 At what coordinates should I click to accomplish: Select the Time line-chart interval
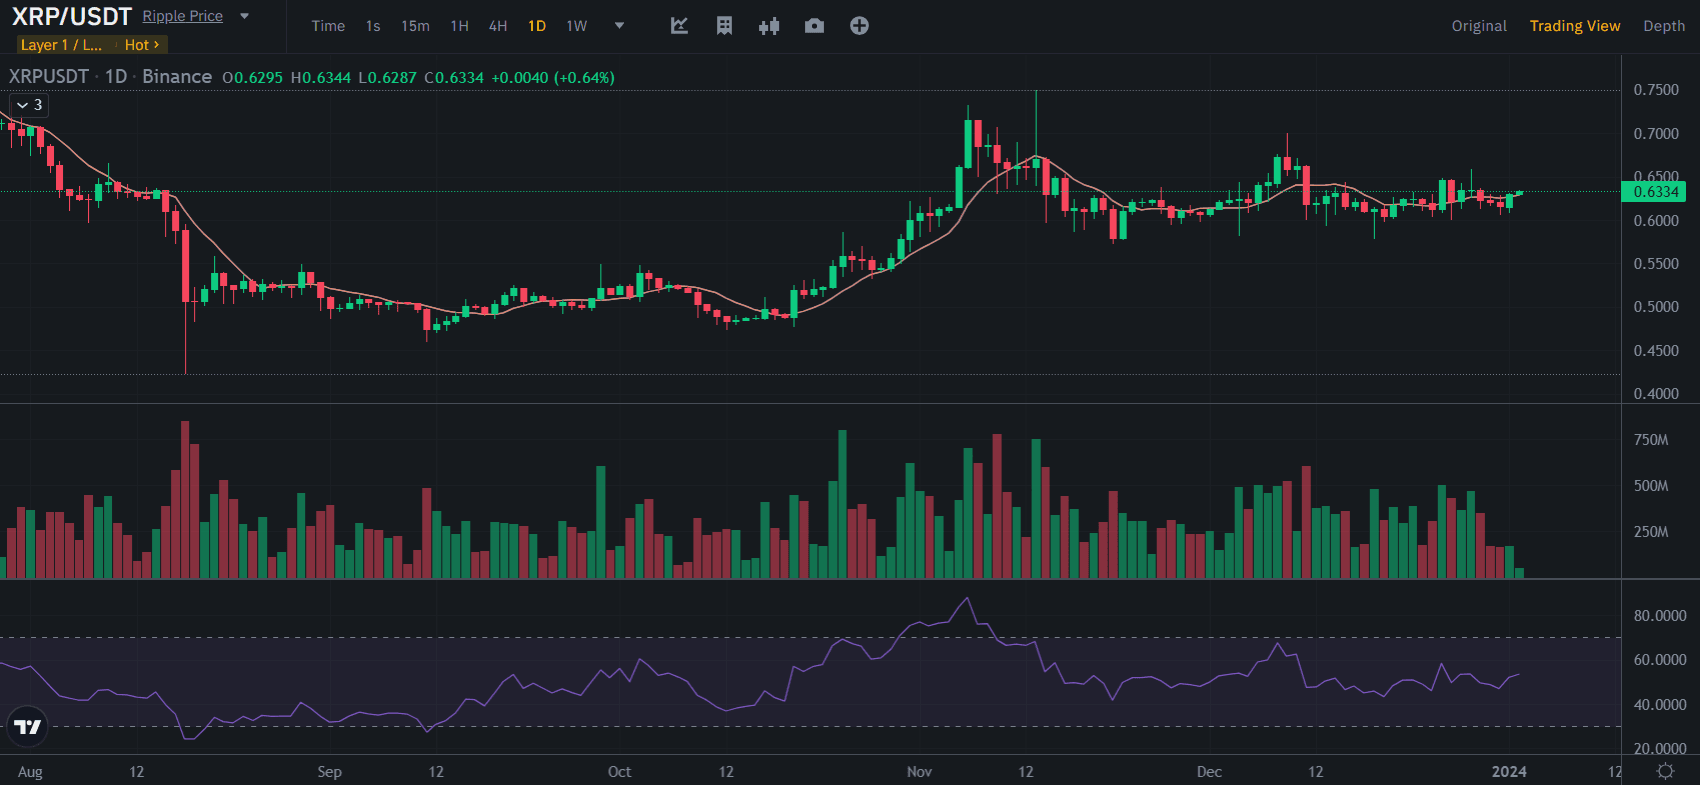click(x=328, y=26)
